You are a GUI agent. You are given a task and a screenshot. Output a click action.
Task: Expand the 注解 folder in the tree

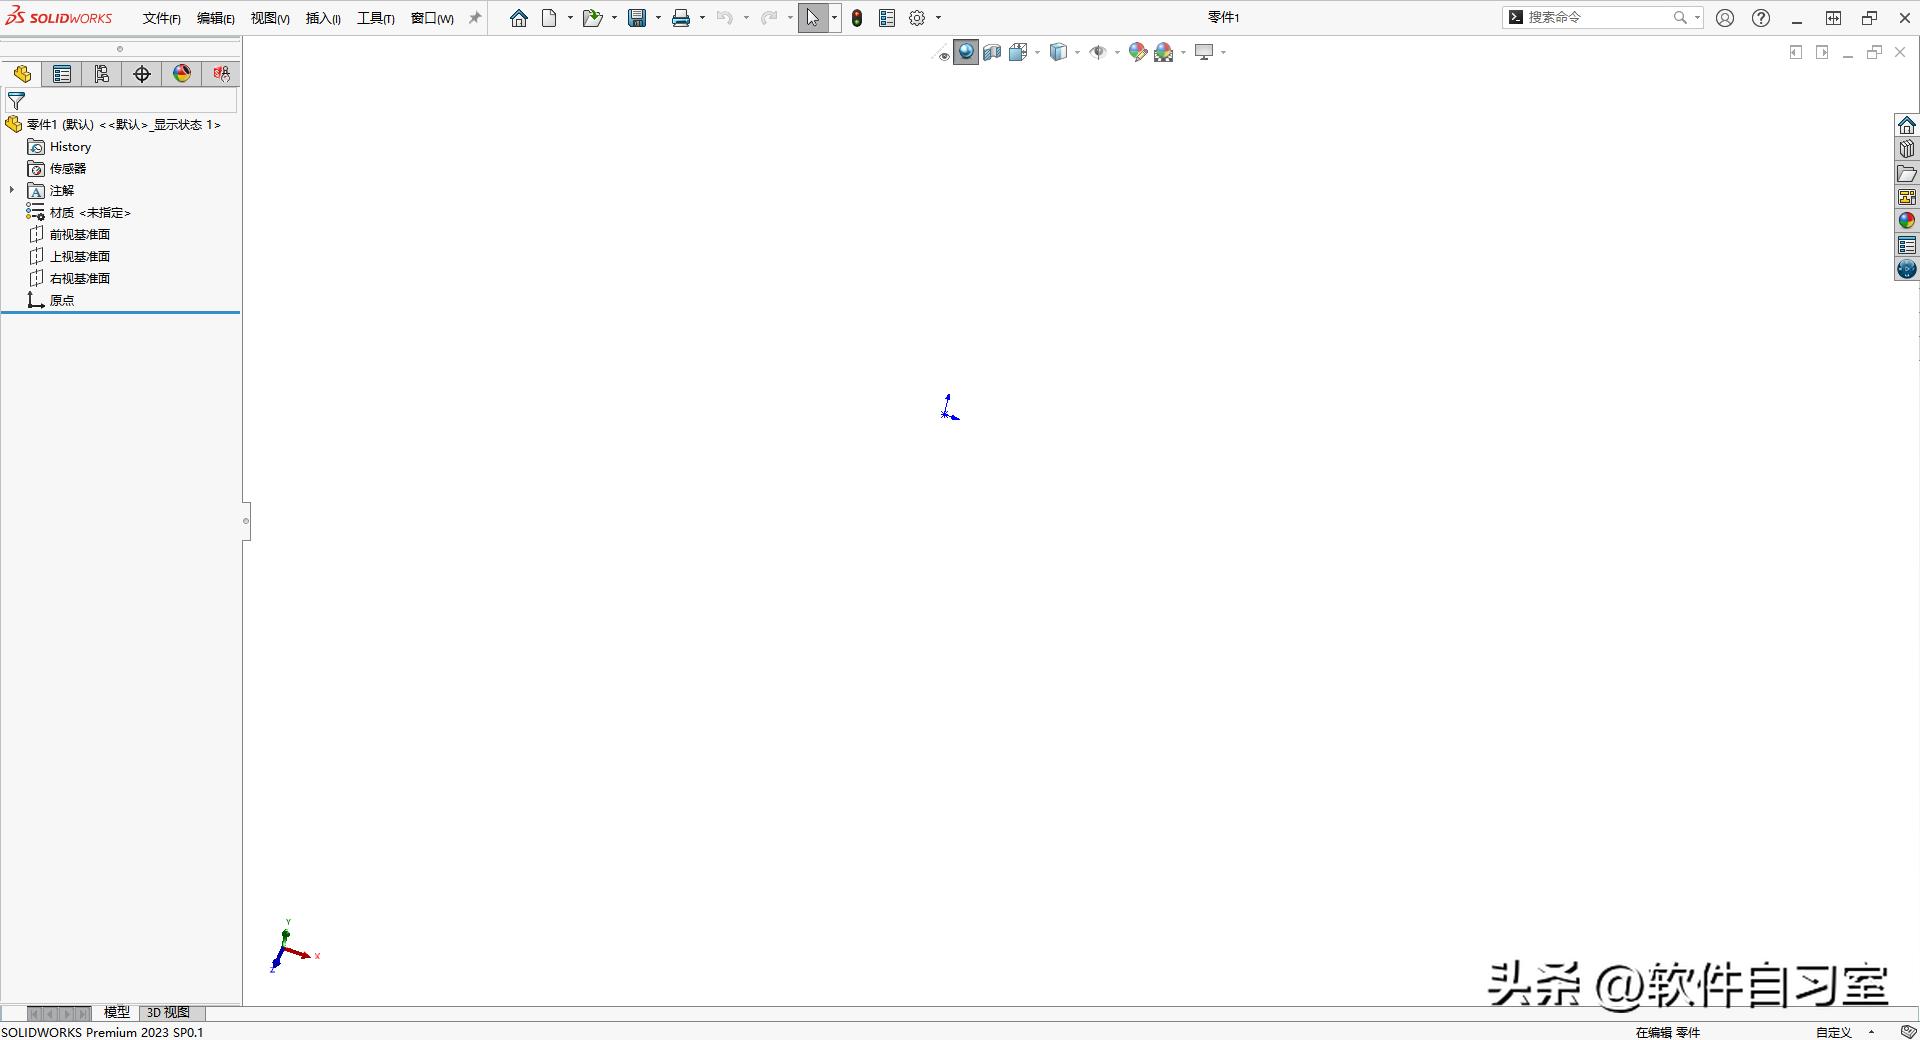11,190
